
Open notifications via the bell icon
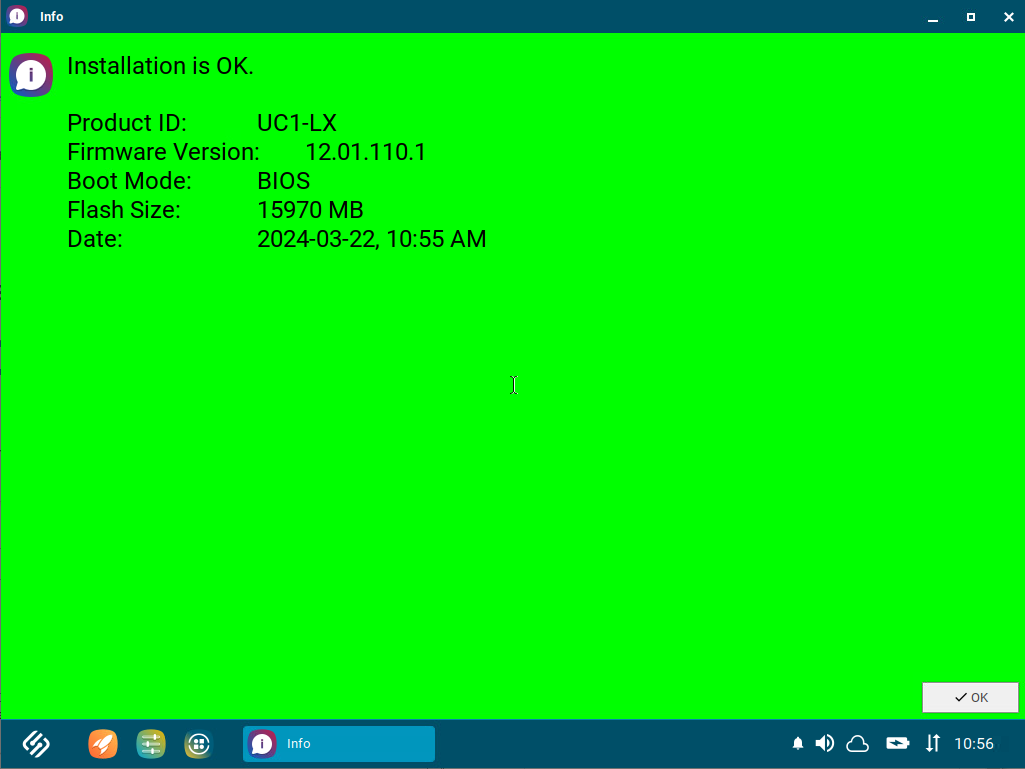click(x=797, y=743)
